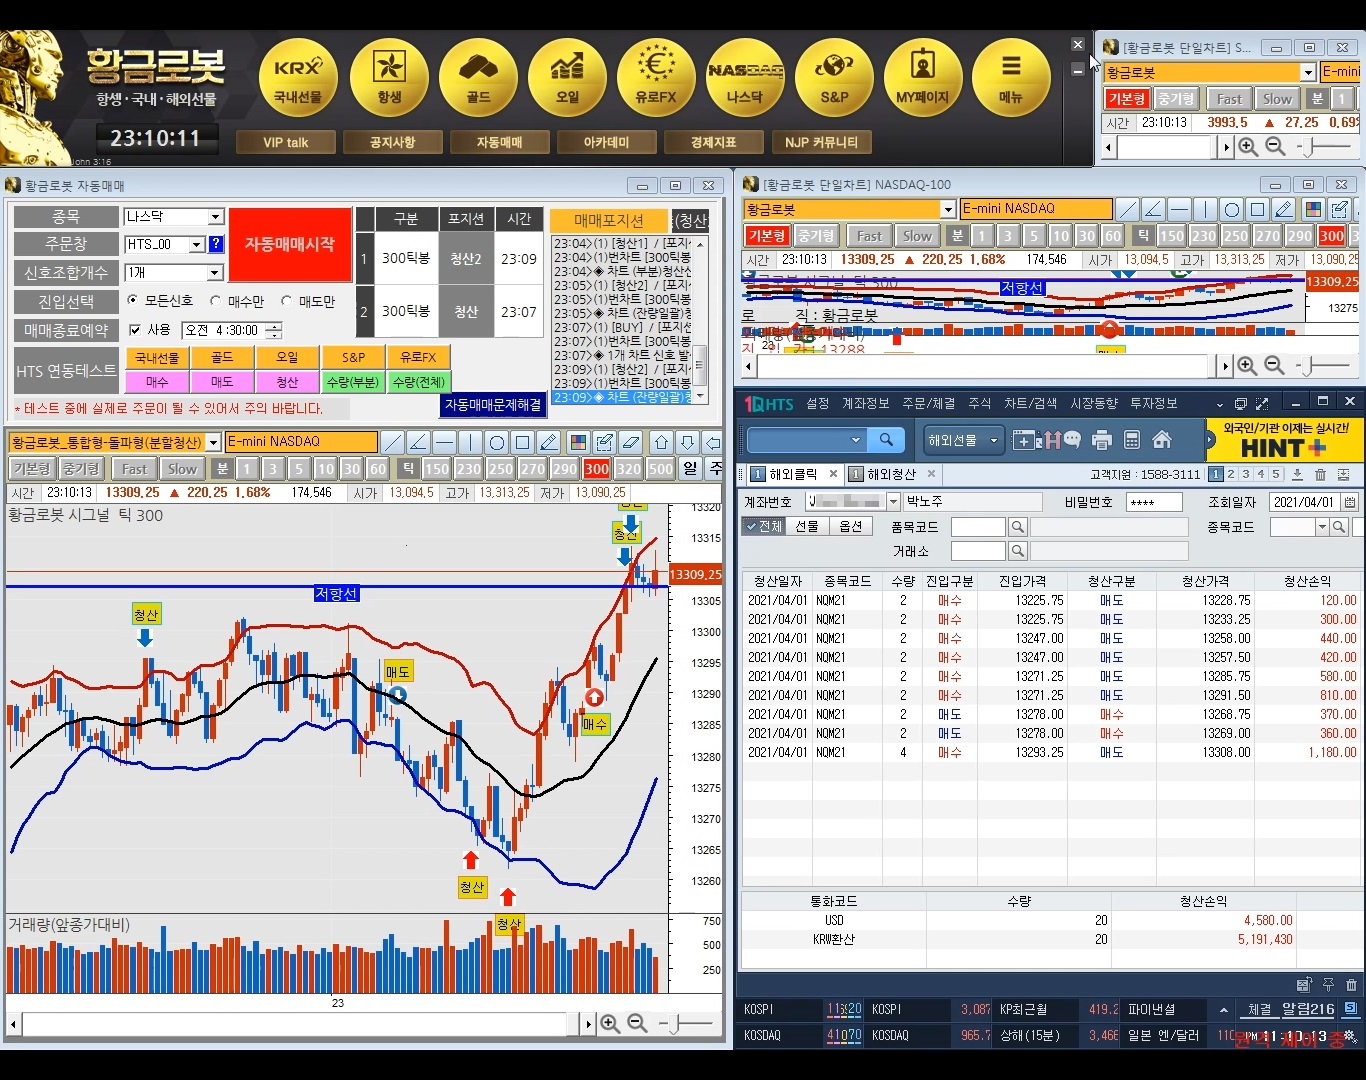The image size is (1366, 1080).
Task: Toggle the 사용 checkbox for 매매종료예약
Action: [135, 330]
